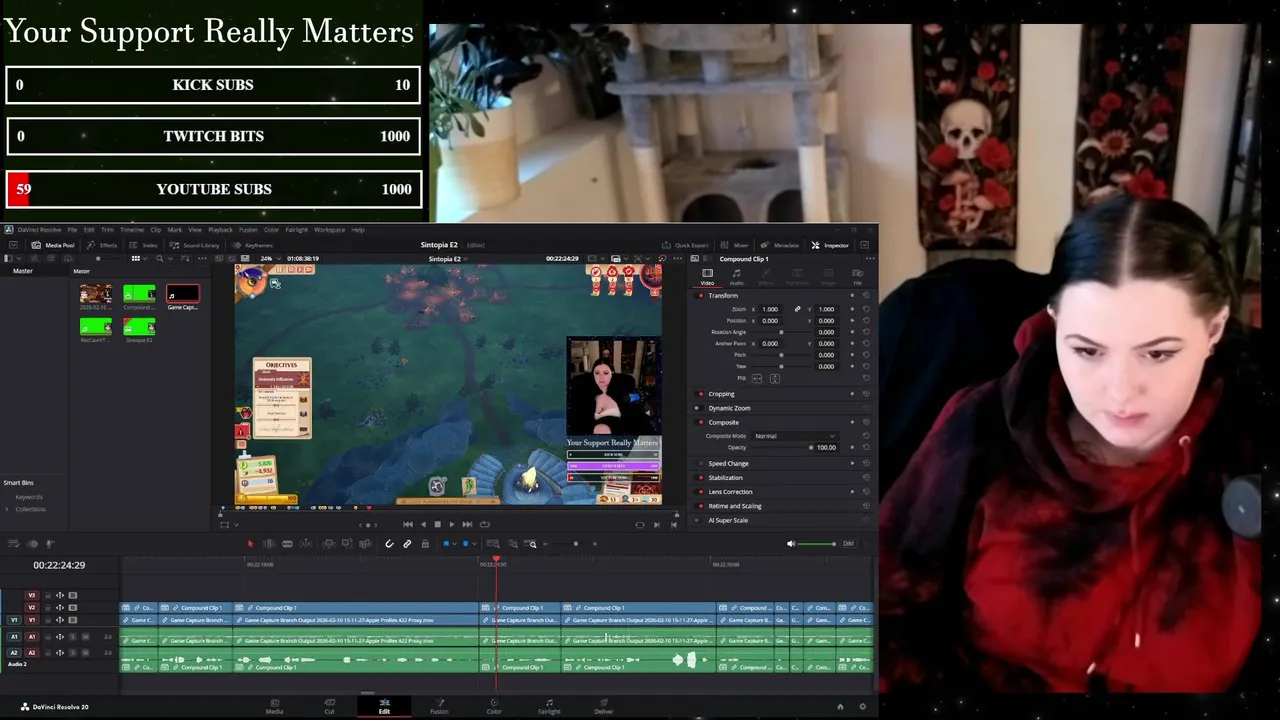
Task: Toggle timeline Snapping magnet icon
Action: pyautogui.click(x=390, y=544)
